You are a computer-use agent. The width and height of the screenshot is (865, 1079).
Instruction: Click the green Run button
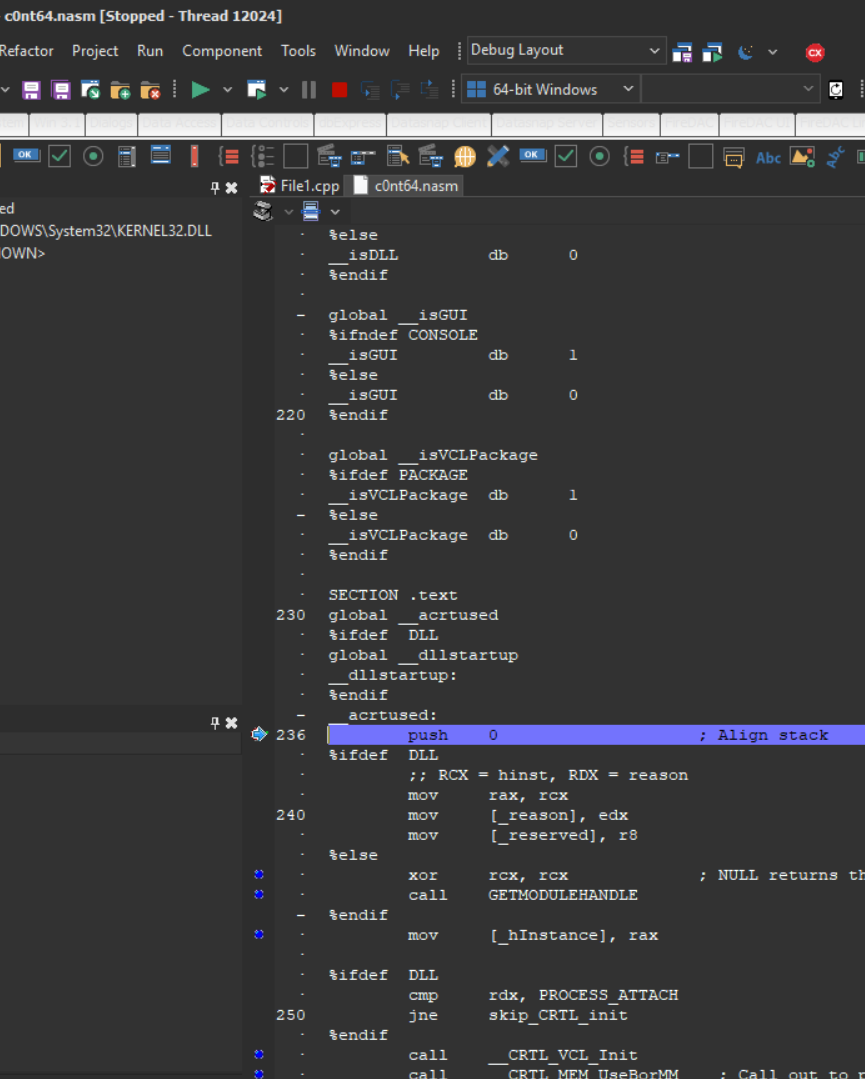click(x=201, y=90)
